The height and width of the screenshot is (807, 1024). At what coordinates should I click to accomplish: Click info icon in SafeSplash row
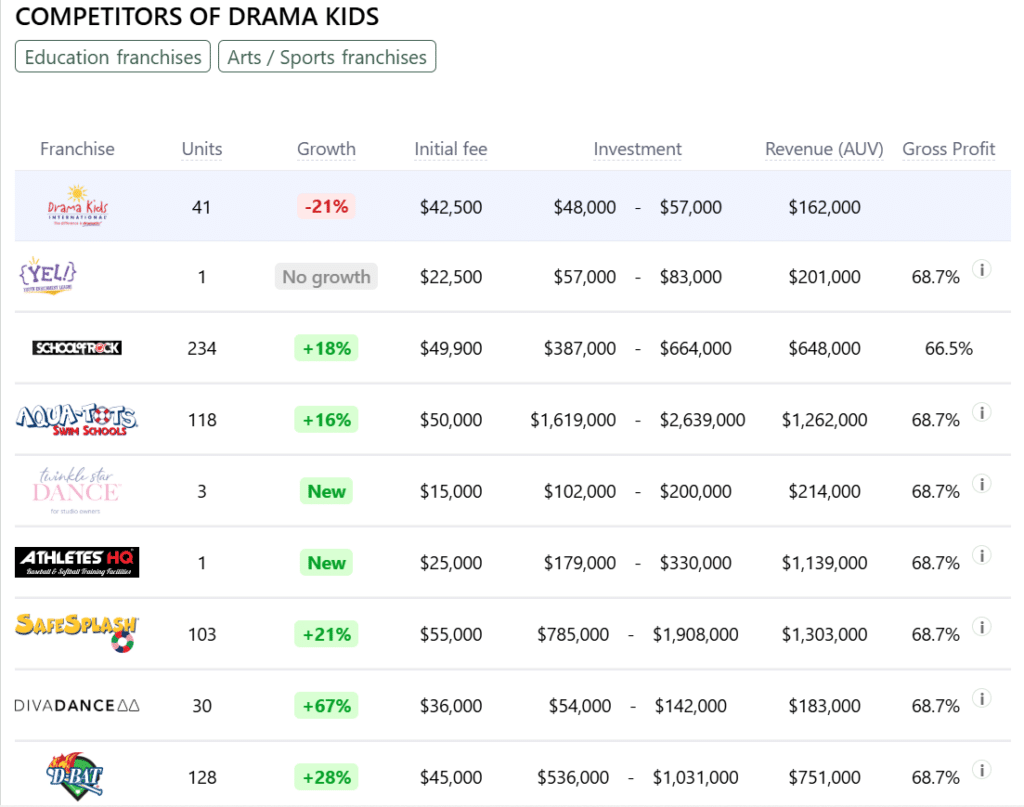tap(982, 627)
